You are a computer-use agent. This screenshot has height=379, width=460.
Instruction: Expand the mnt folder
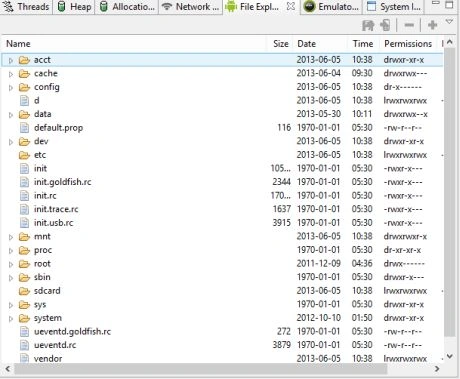pyautogui.click(x=11, y=237)
